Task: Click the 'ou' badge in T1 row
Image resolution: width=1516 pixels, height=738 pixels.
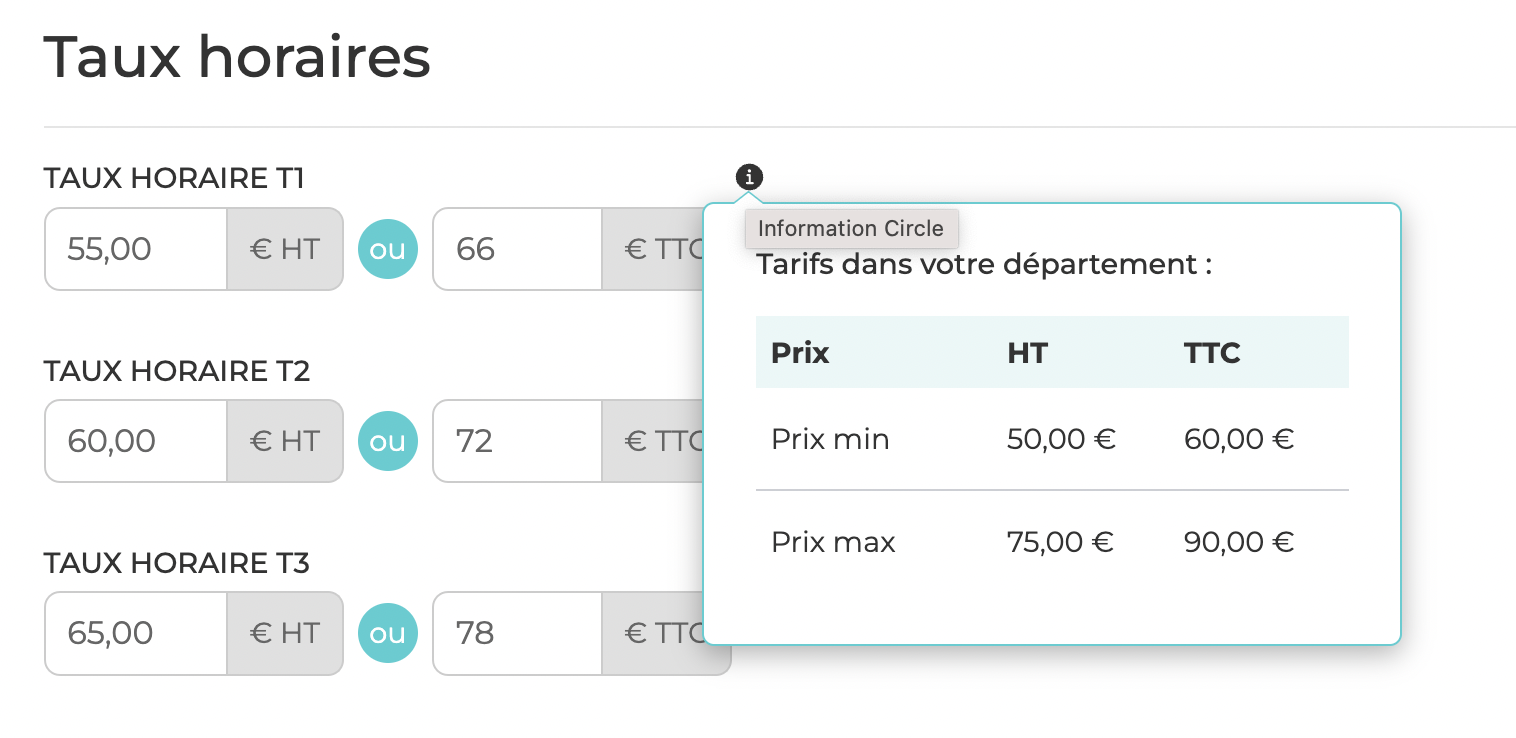Action: (x=388, y=249)
